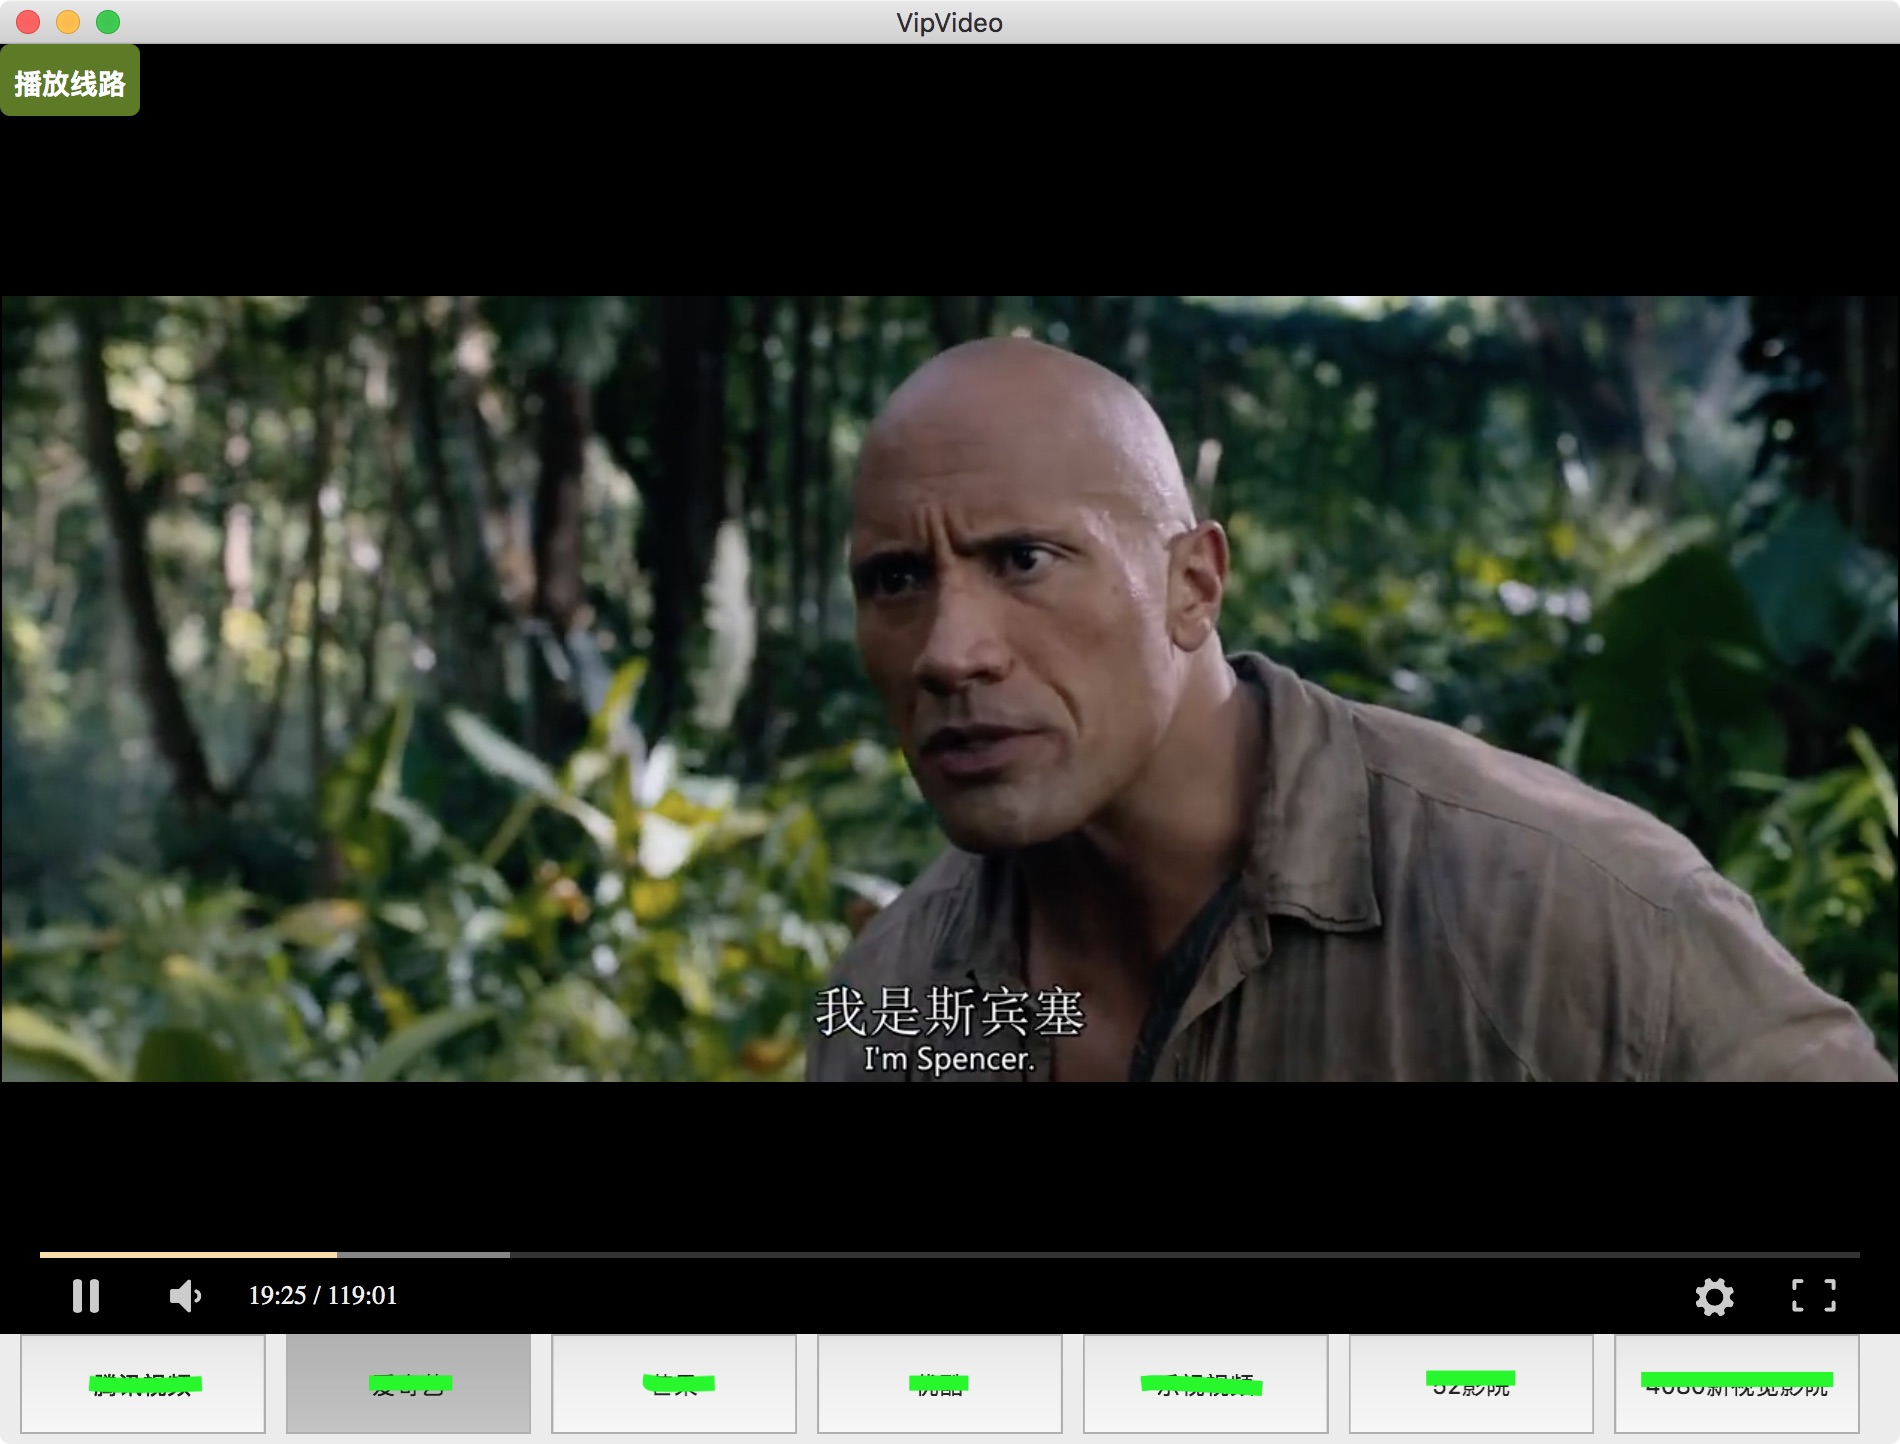Pause the playing video
This screenshot has width=1900, height=1444.
tap(86, 1296)
